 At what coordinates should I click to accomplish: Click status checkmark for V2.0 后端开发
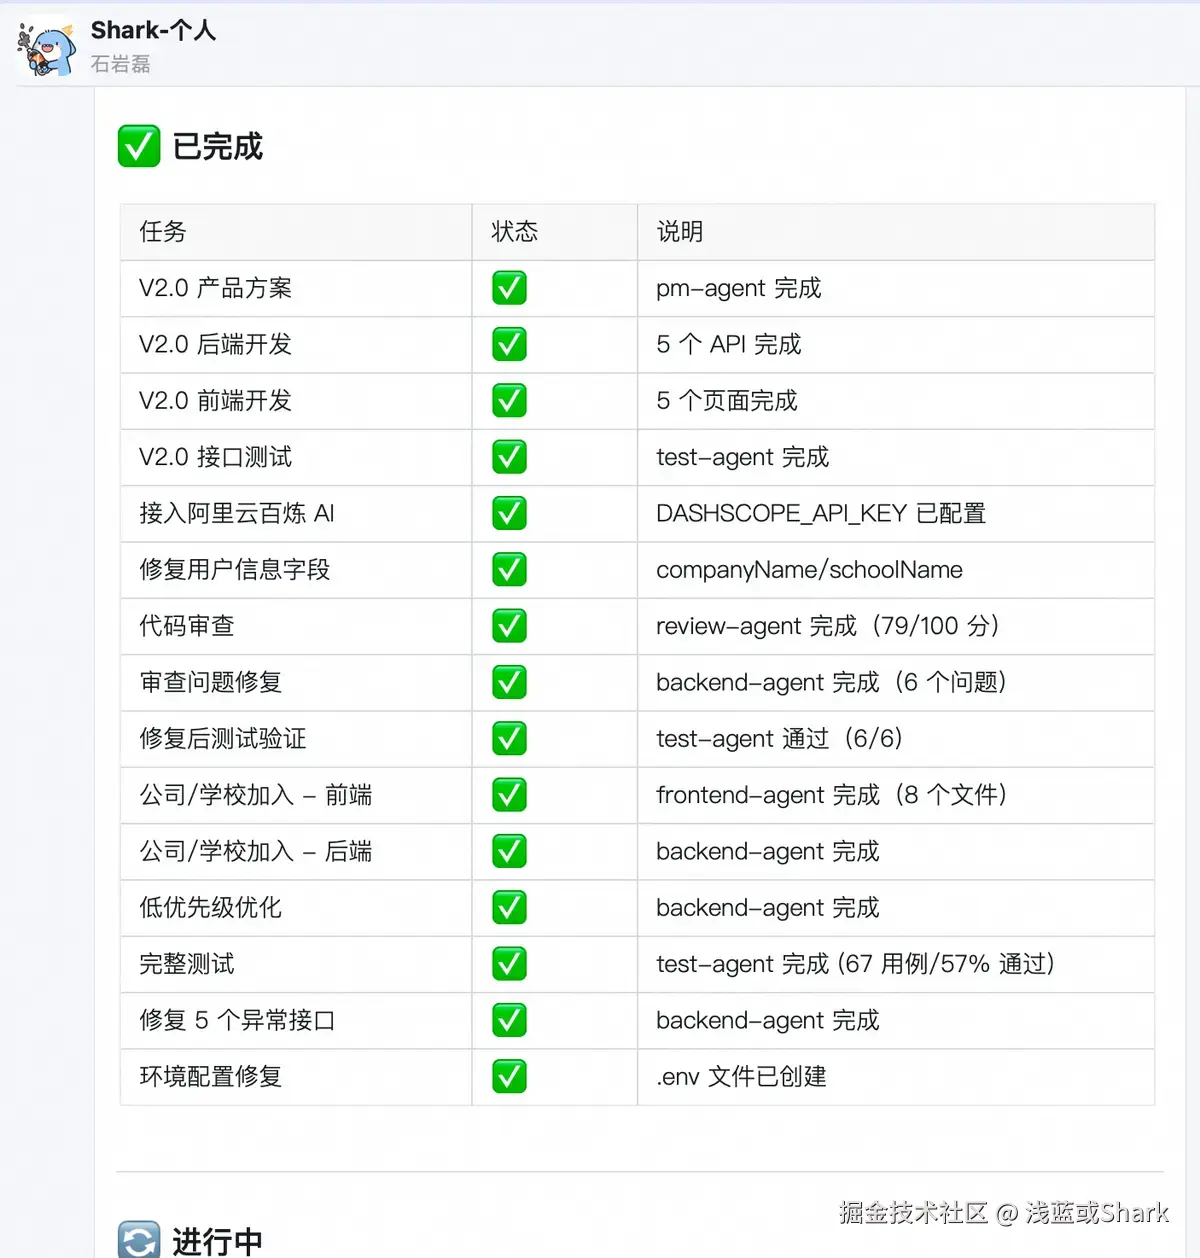[509, 344]
